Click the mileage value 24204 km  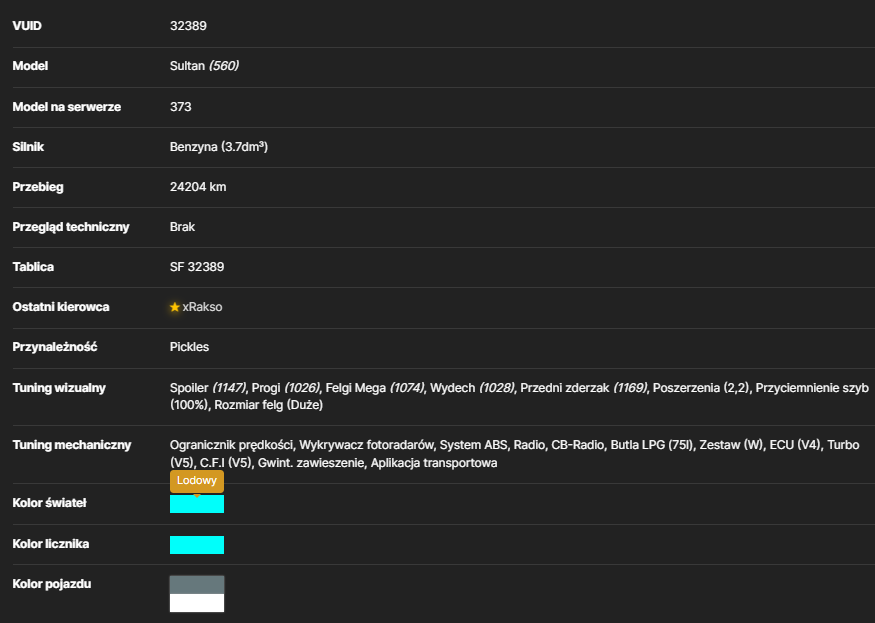click(198, 187)
